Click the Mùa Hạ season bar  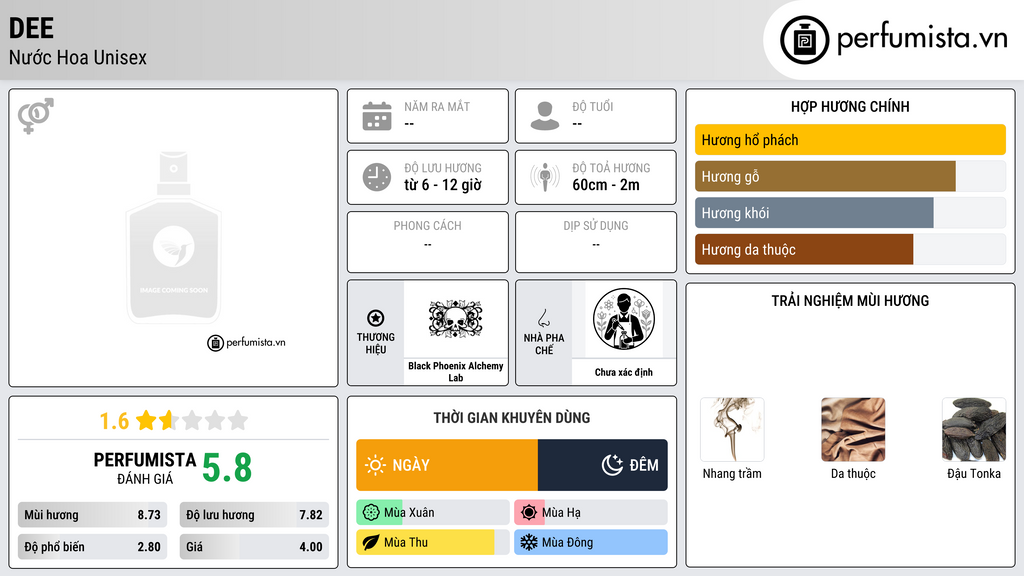click(x=590, y=513)
